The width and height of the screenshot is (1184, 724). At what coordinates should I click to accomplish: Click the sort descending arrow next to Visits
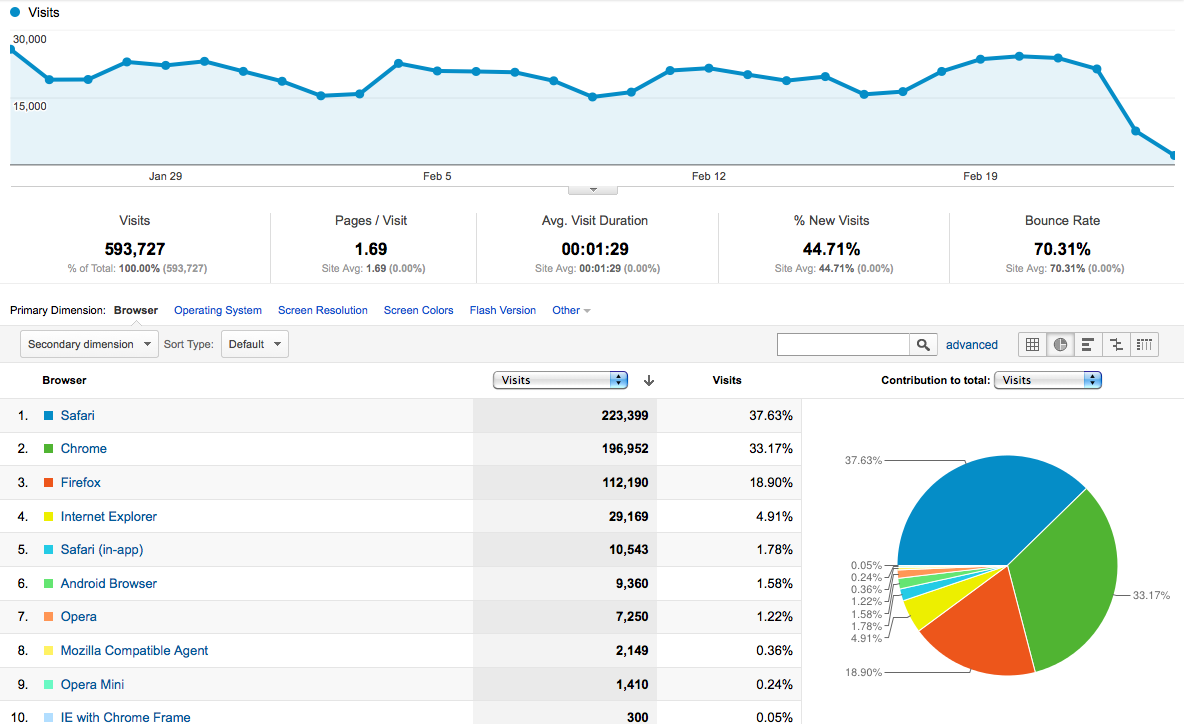[649, 380]
